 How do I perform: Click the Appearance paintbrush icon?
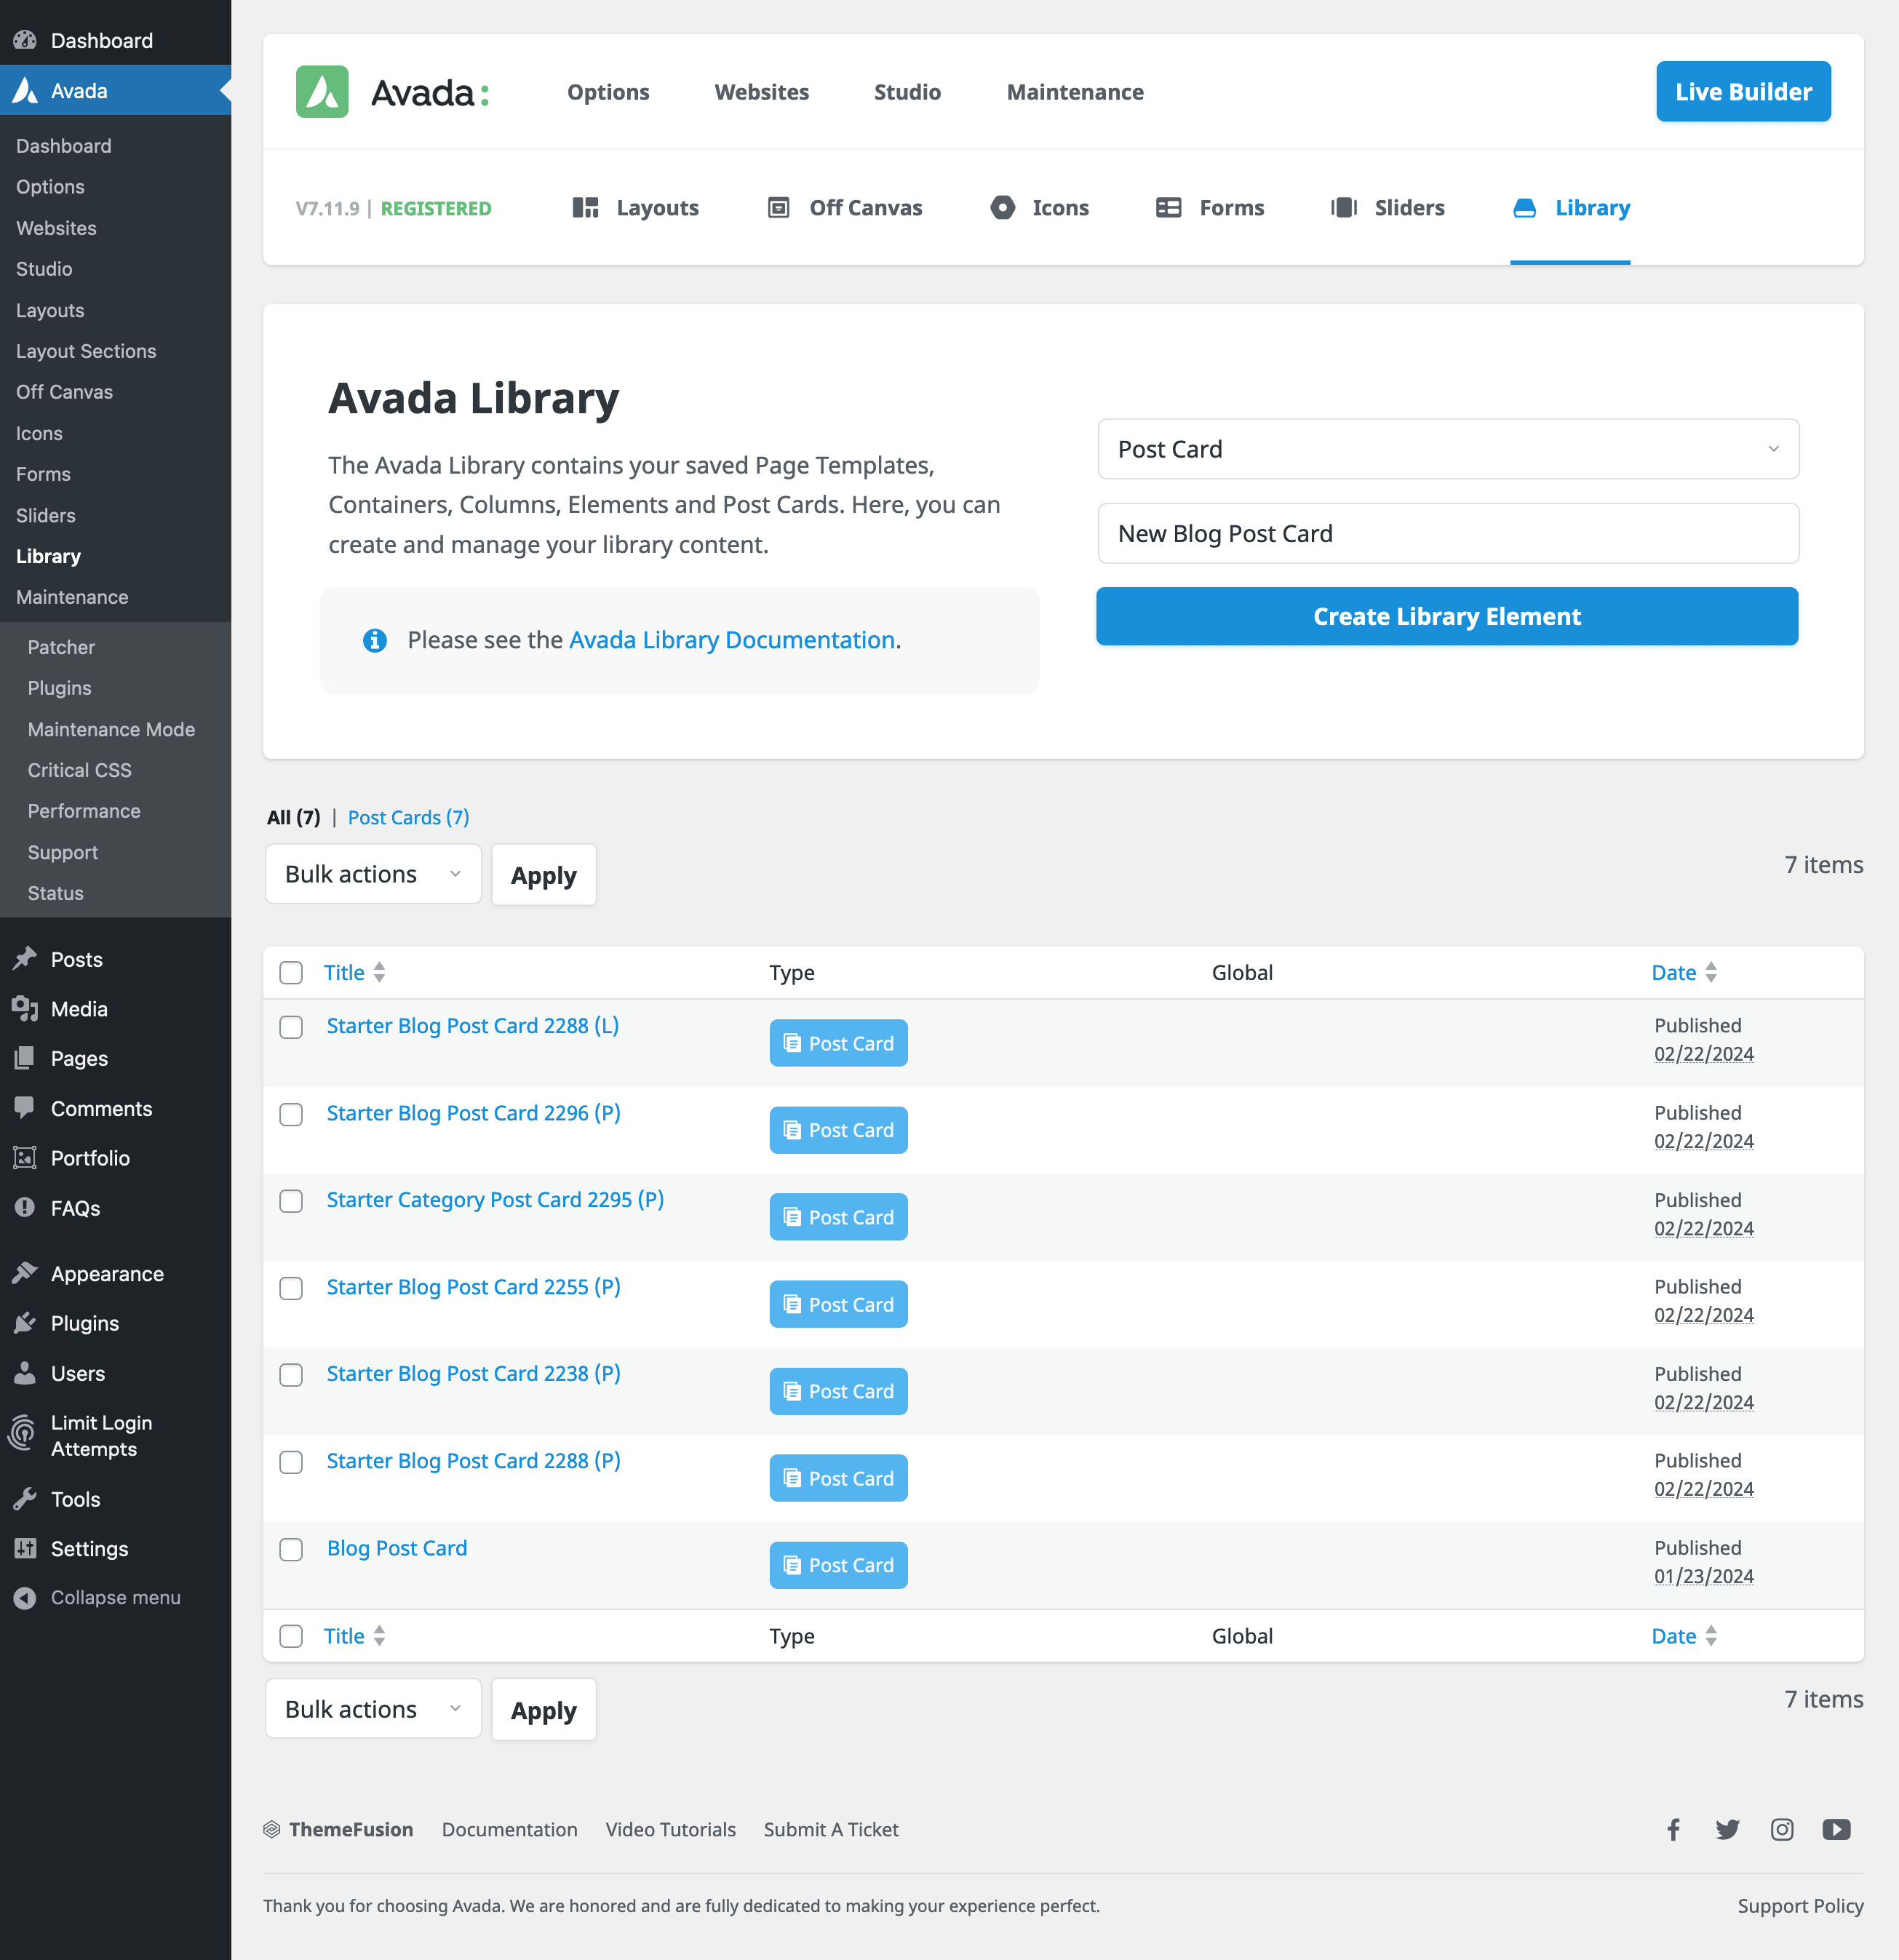[x=25, y=1273]
